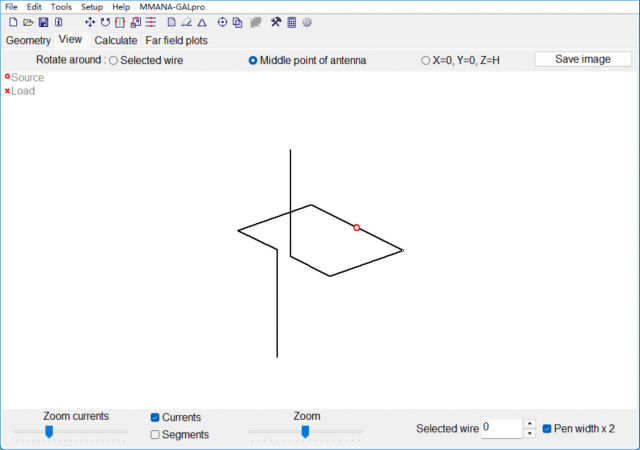Open the calculator icon in toolbar
Viewport: 640px width, 450px height.
click(x=291, y=22)
